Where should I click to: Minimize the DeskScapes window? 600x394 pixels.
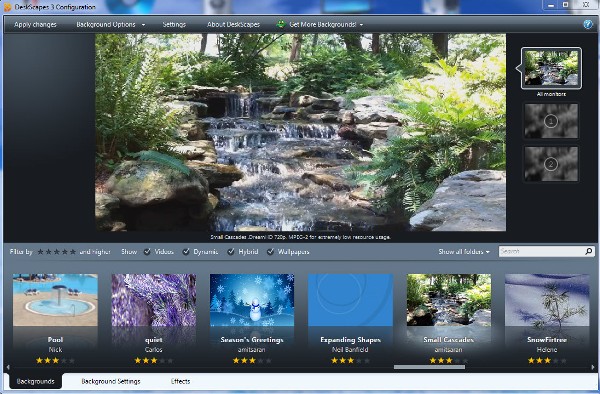tap(551, 5)
